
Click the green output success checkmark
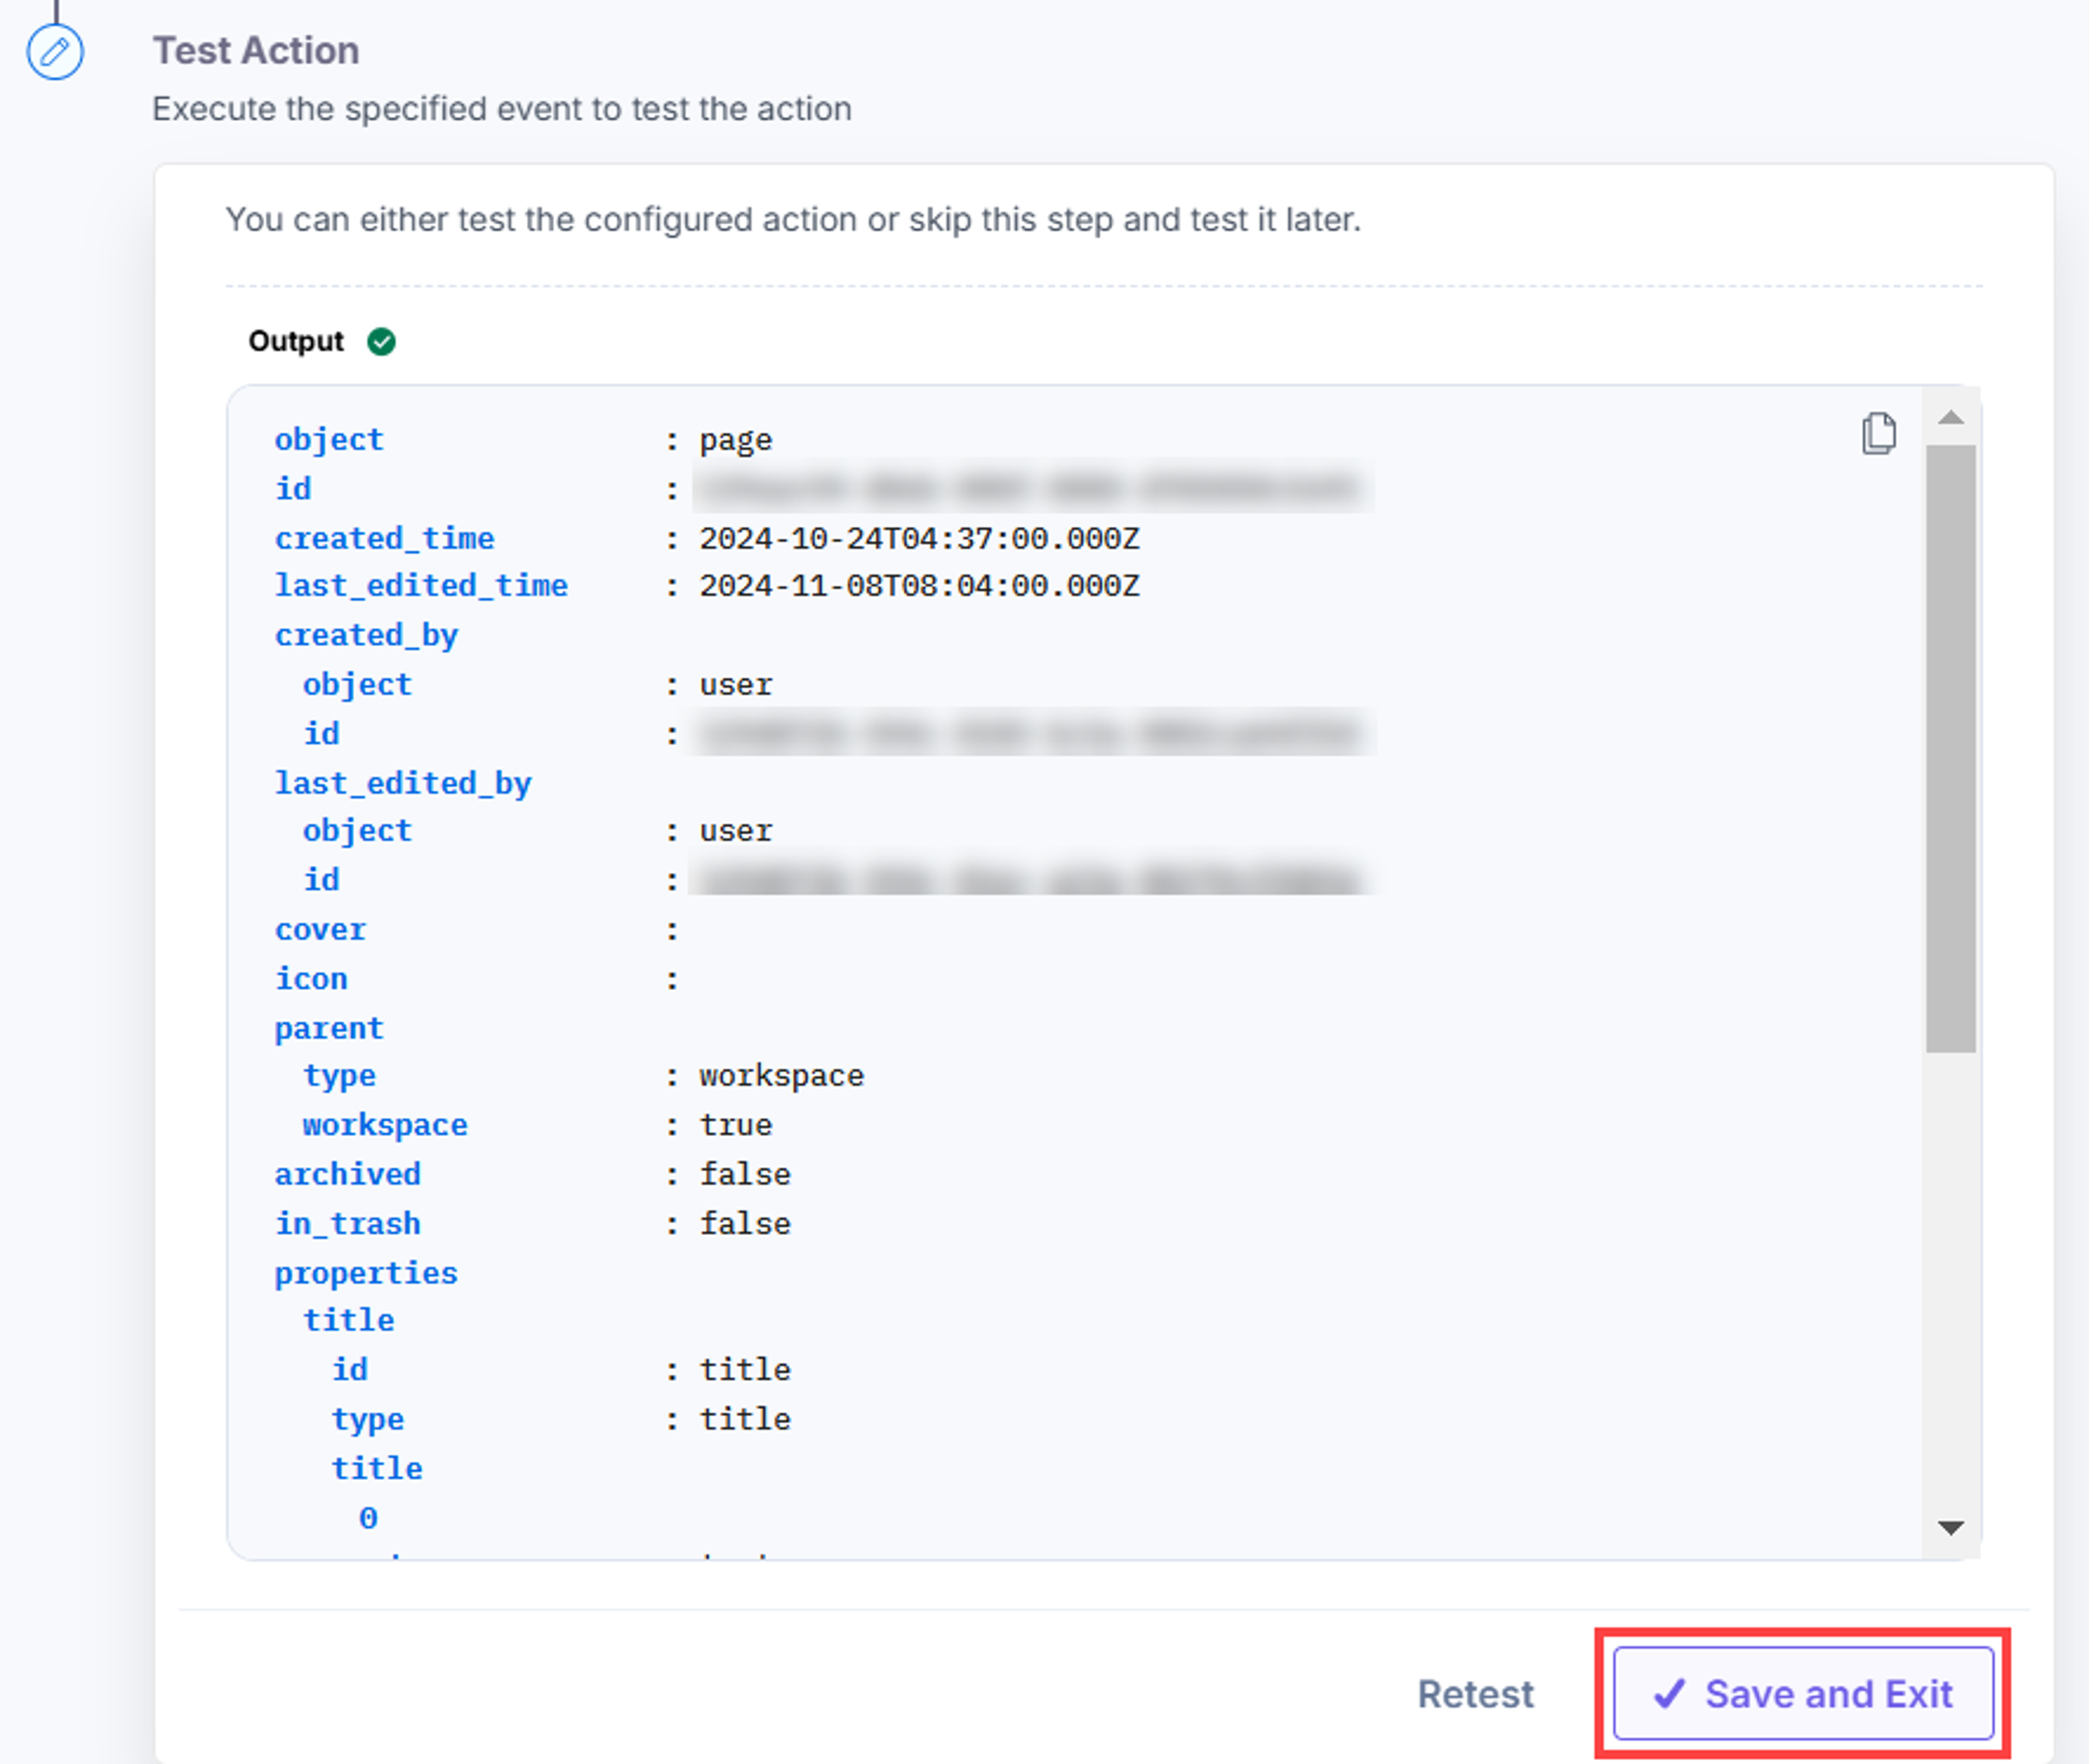381,342
